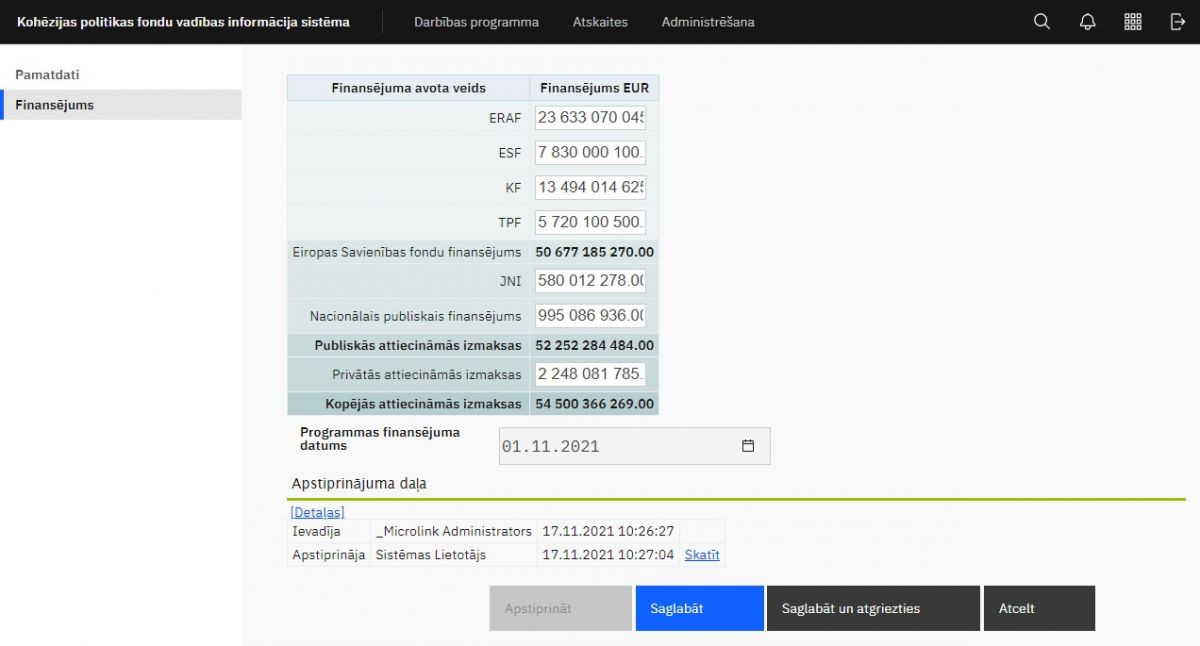The width and height of the screenshot is (1200, 646).
Task: Click the Skatīt link
Action: pyautogui.click(x=701, y=555)
